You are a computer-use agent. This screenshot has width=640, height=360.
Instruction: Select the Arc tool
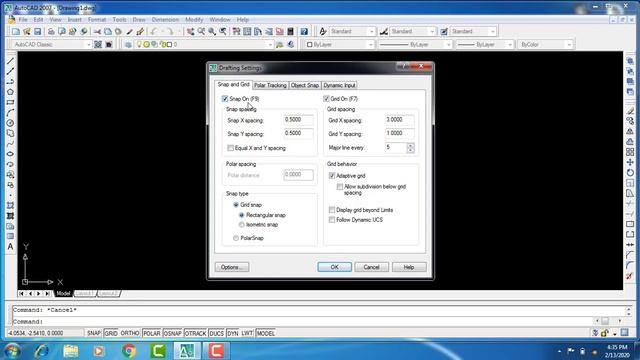point(11,113)
